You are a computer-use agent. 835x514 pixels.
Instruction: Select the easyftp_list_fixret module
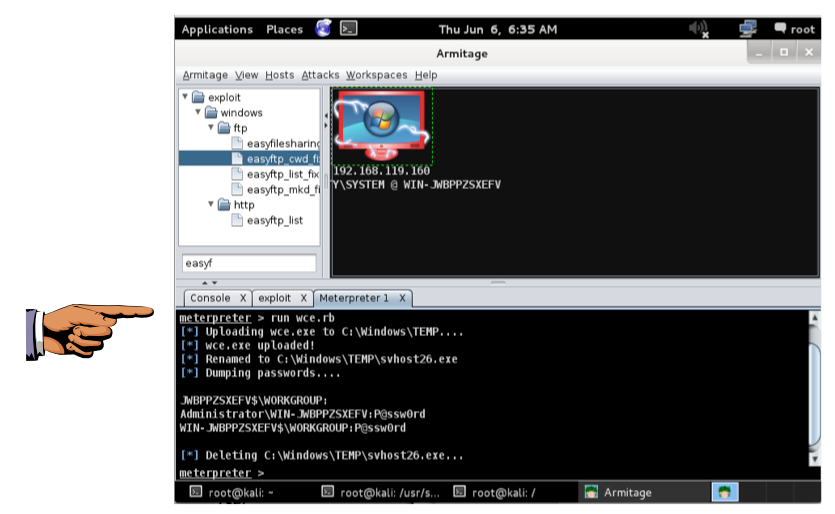click(x=283, y=174)
